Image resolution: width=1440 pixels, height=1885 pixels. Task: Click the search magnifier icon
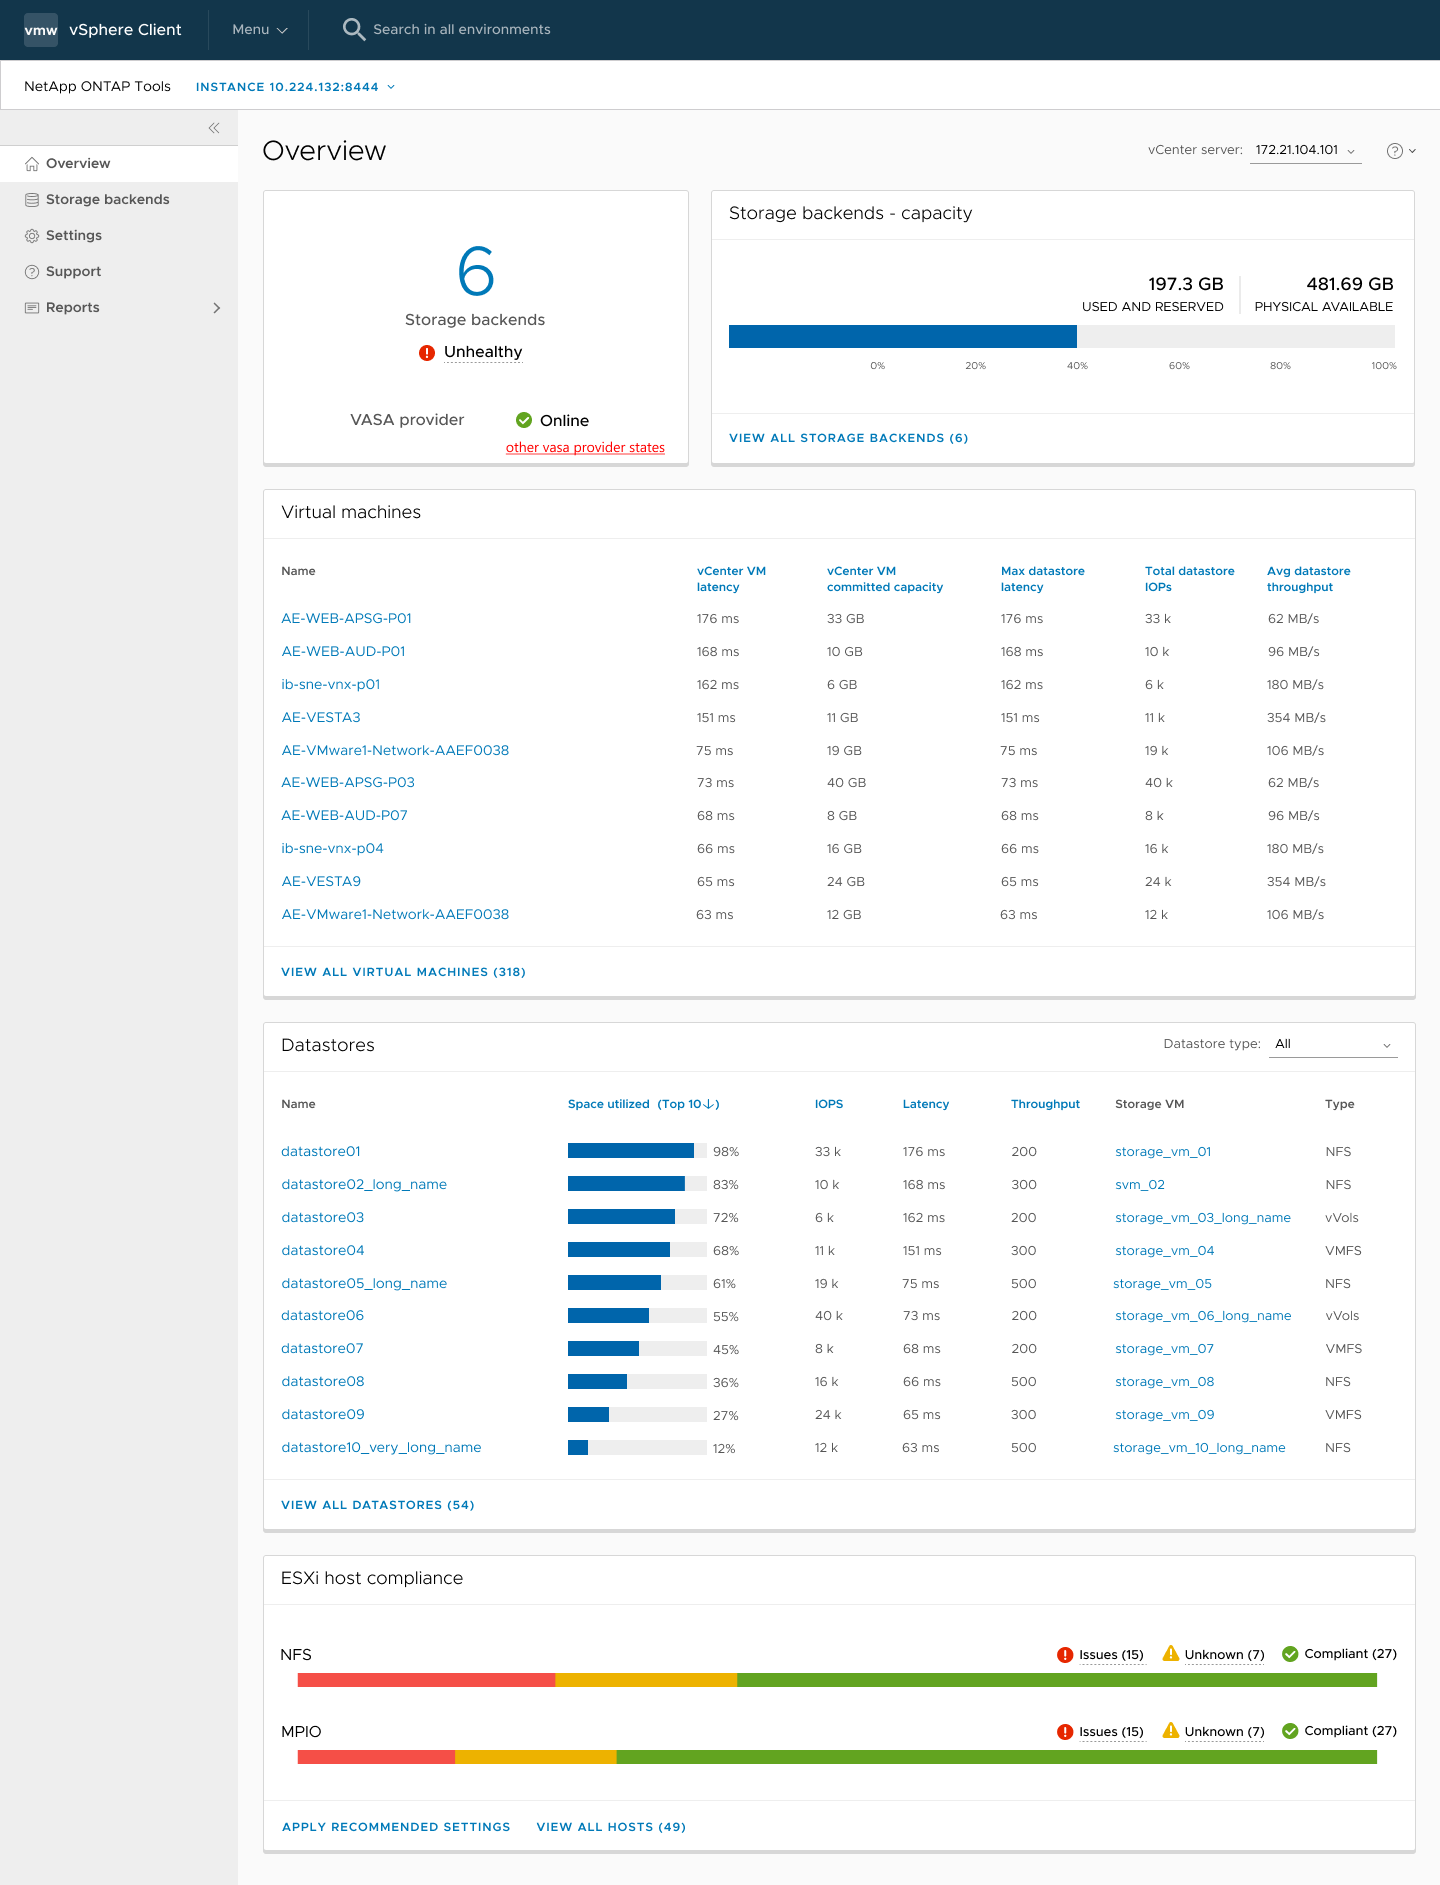click(x=353, y=29)
